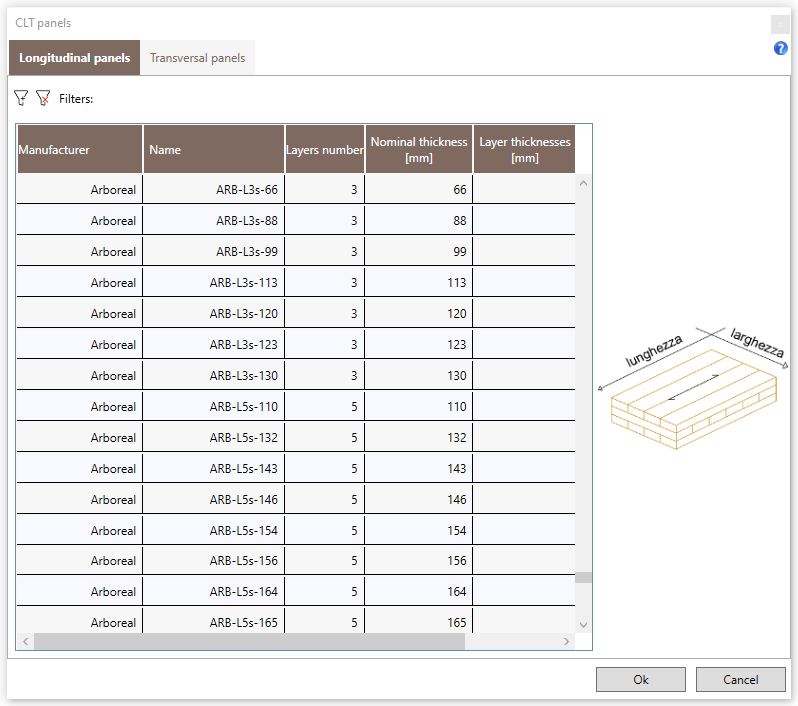This screenshot has width=798, height=706.
Task: Click nominal thickness value 66
Action: coord(460,190)
